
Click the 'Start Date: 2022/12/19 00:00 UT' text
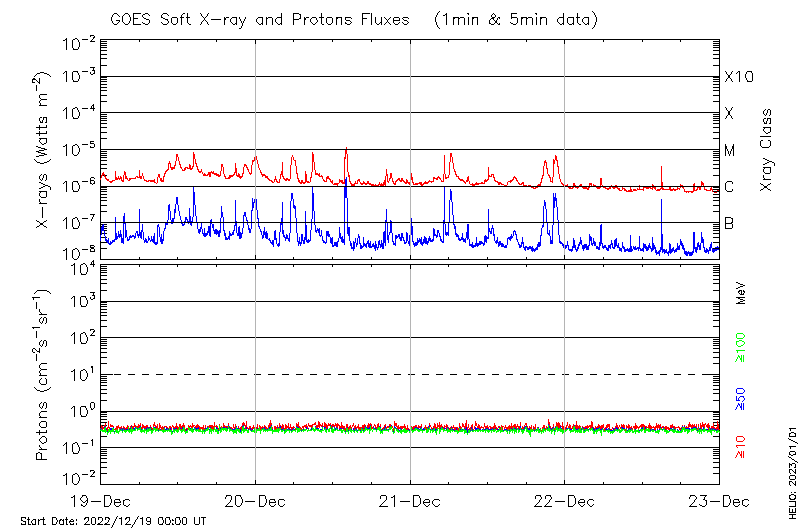pyautogui.click(x=113, y=521)
